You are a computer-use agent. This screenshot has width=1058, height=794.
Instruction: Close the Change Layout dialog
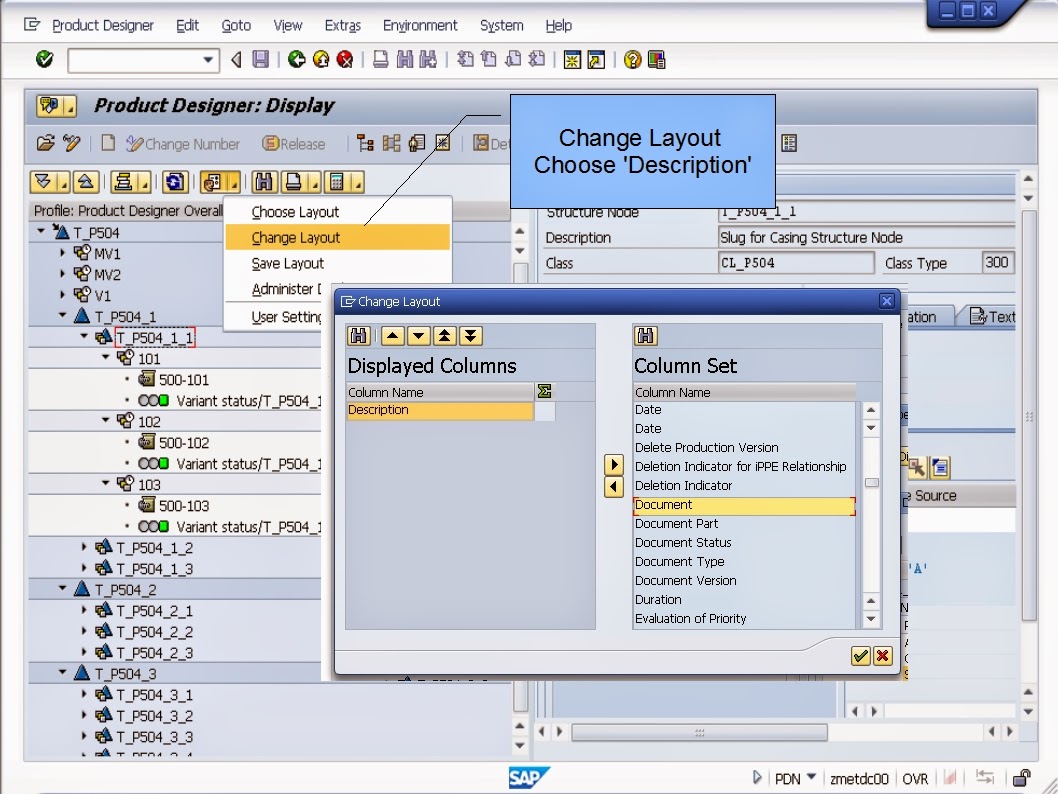pos(887,301)
